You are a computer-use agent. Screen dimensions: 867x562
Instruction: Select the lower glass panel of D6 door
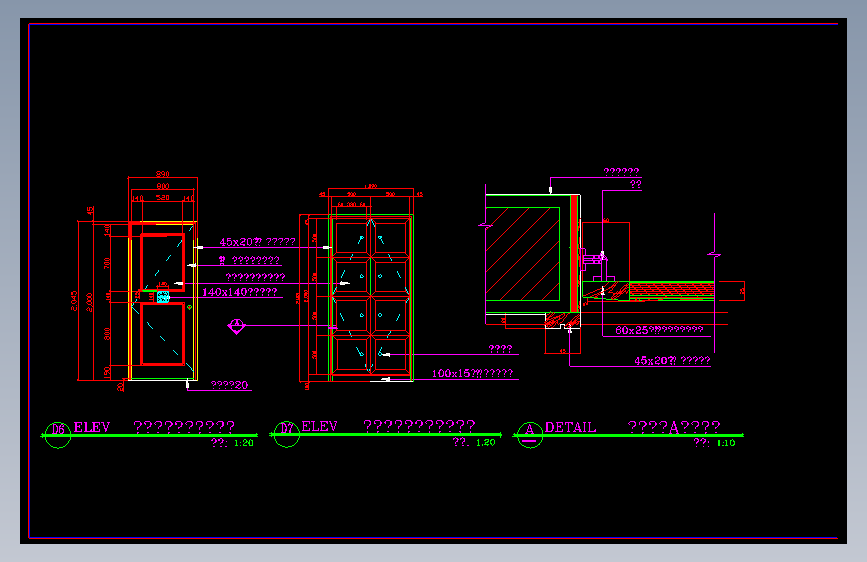163,334
